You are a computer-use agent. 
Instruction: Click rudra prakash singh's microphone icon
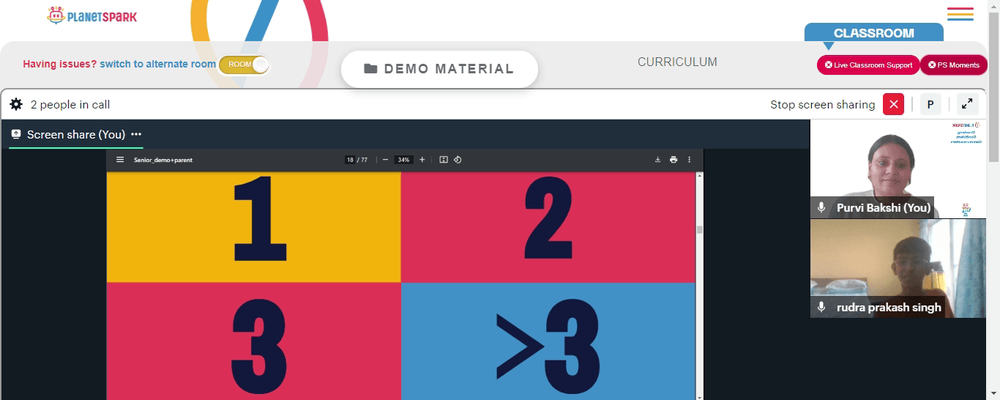click(x=821, y=307)
